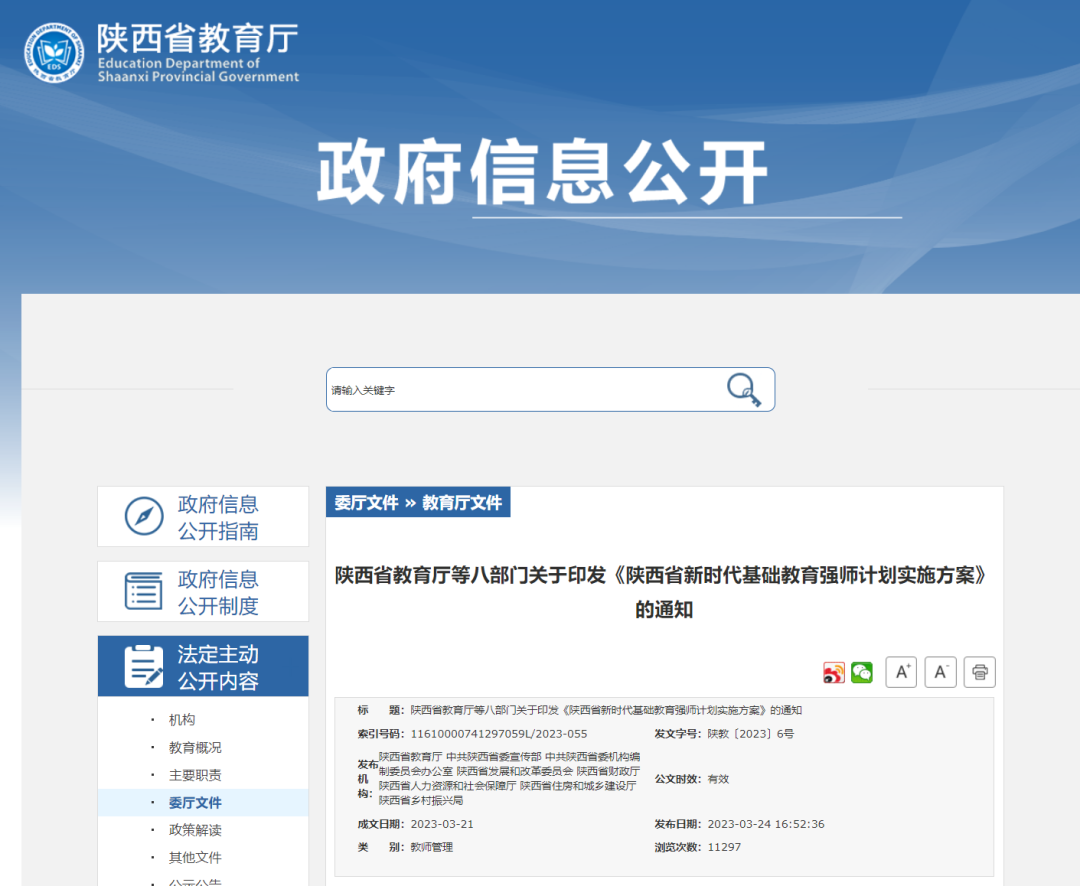The image size is (1080, 886).
Task: Increase font size with the A+ button
Action: click(900, 672)
